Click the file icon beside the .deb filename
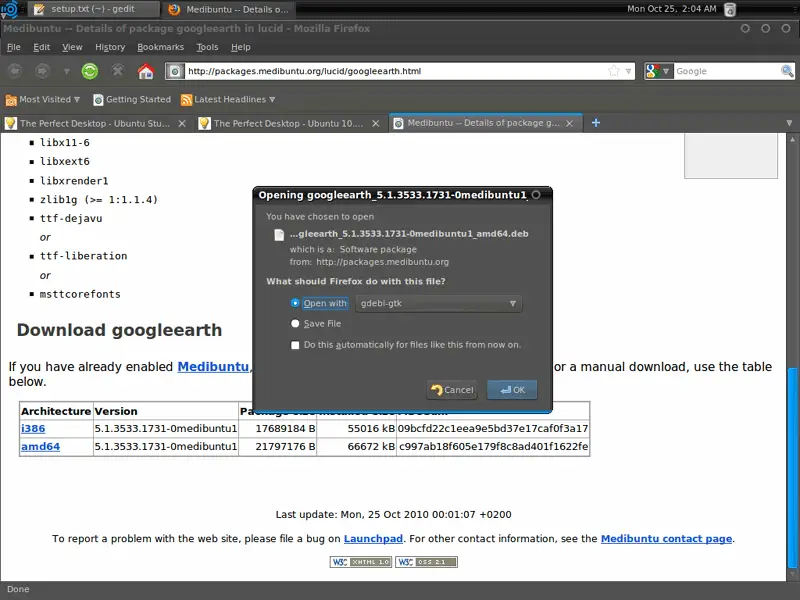The height and width of the screenshot is (600, 800). point(279,235)
